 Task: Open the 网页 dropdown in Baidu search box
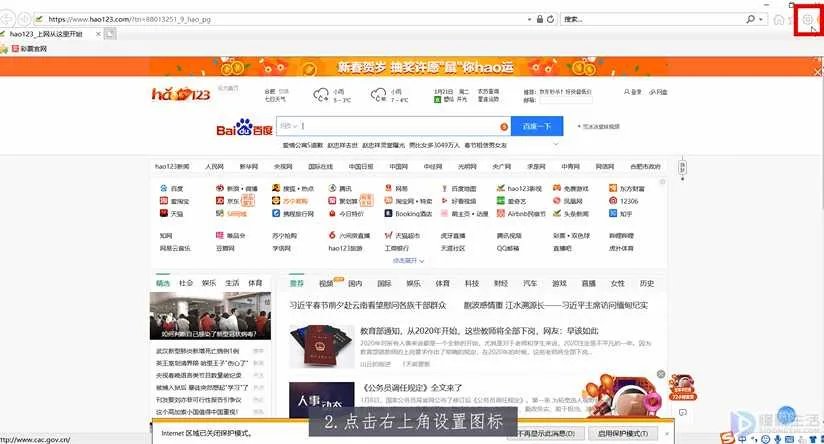click(x=289, y=126)
